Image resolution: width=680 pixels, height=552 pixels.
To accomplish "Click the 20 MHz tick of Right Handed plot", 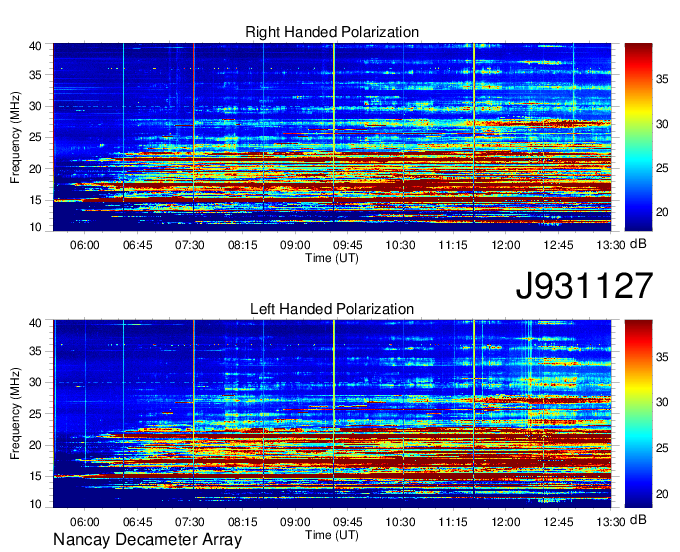I will pos(35,169).
